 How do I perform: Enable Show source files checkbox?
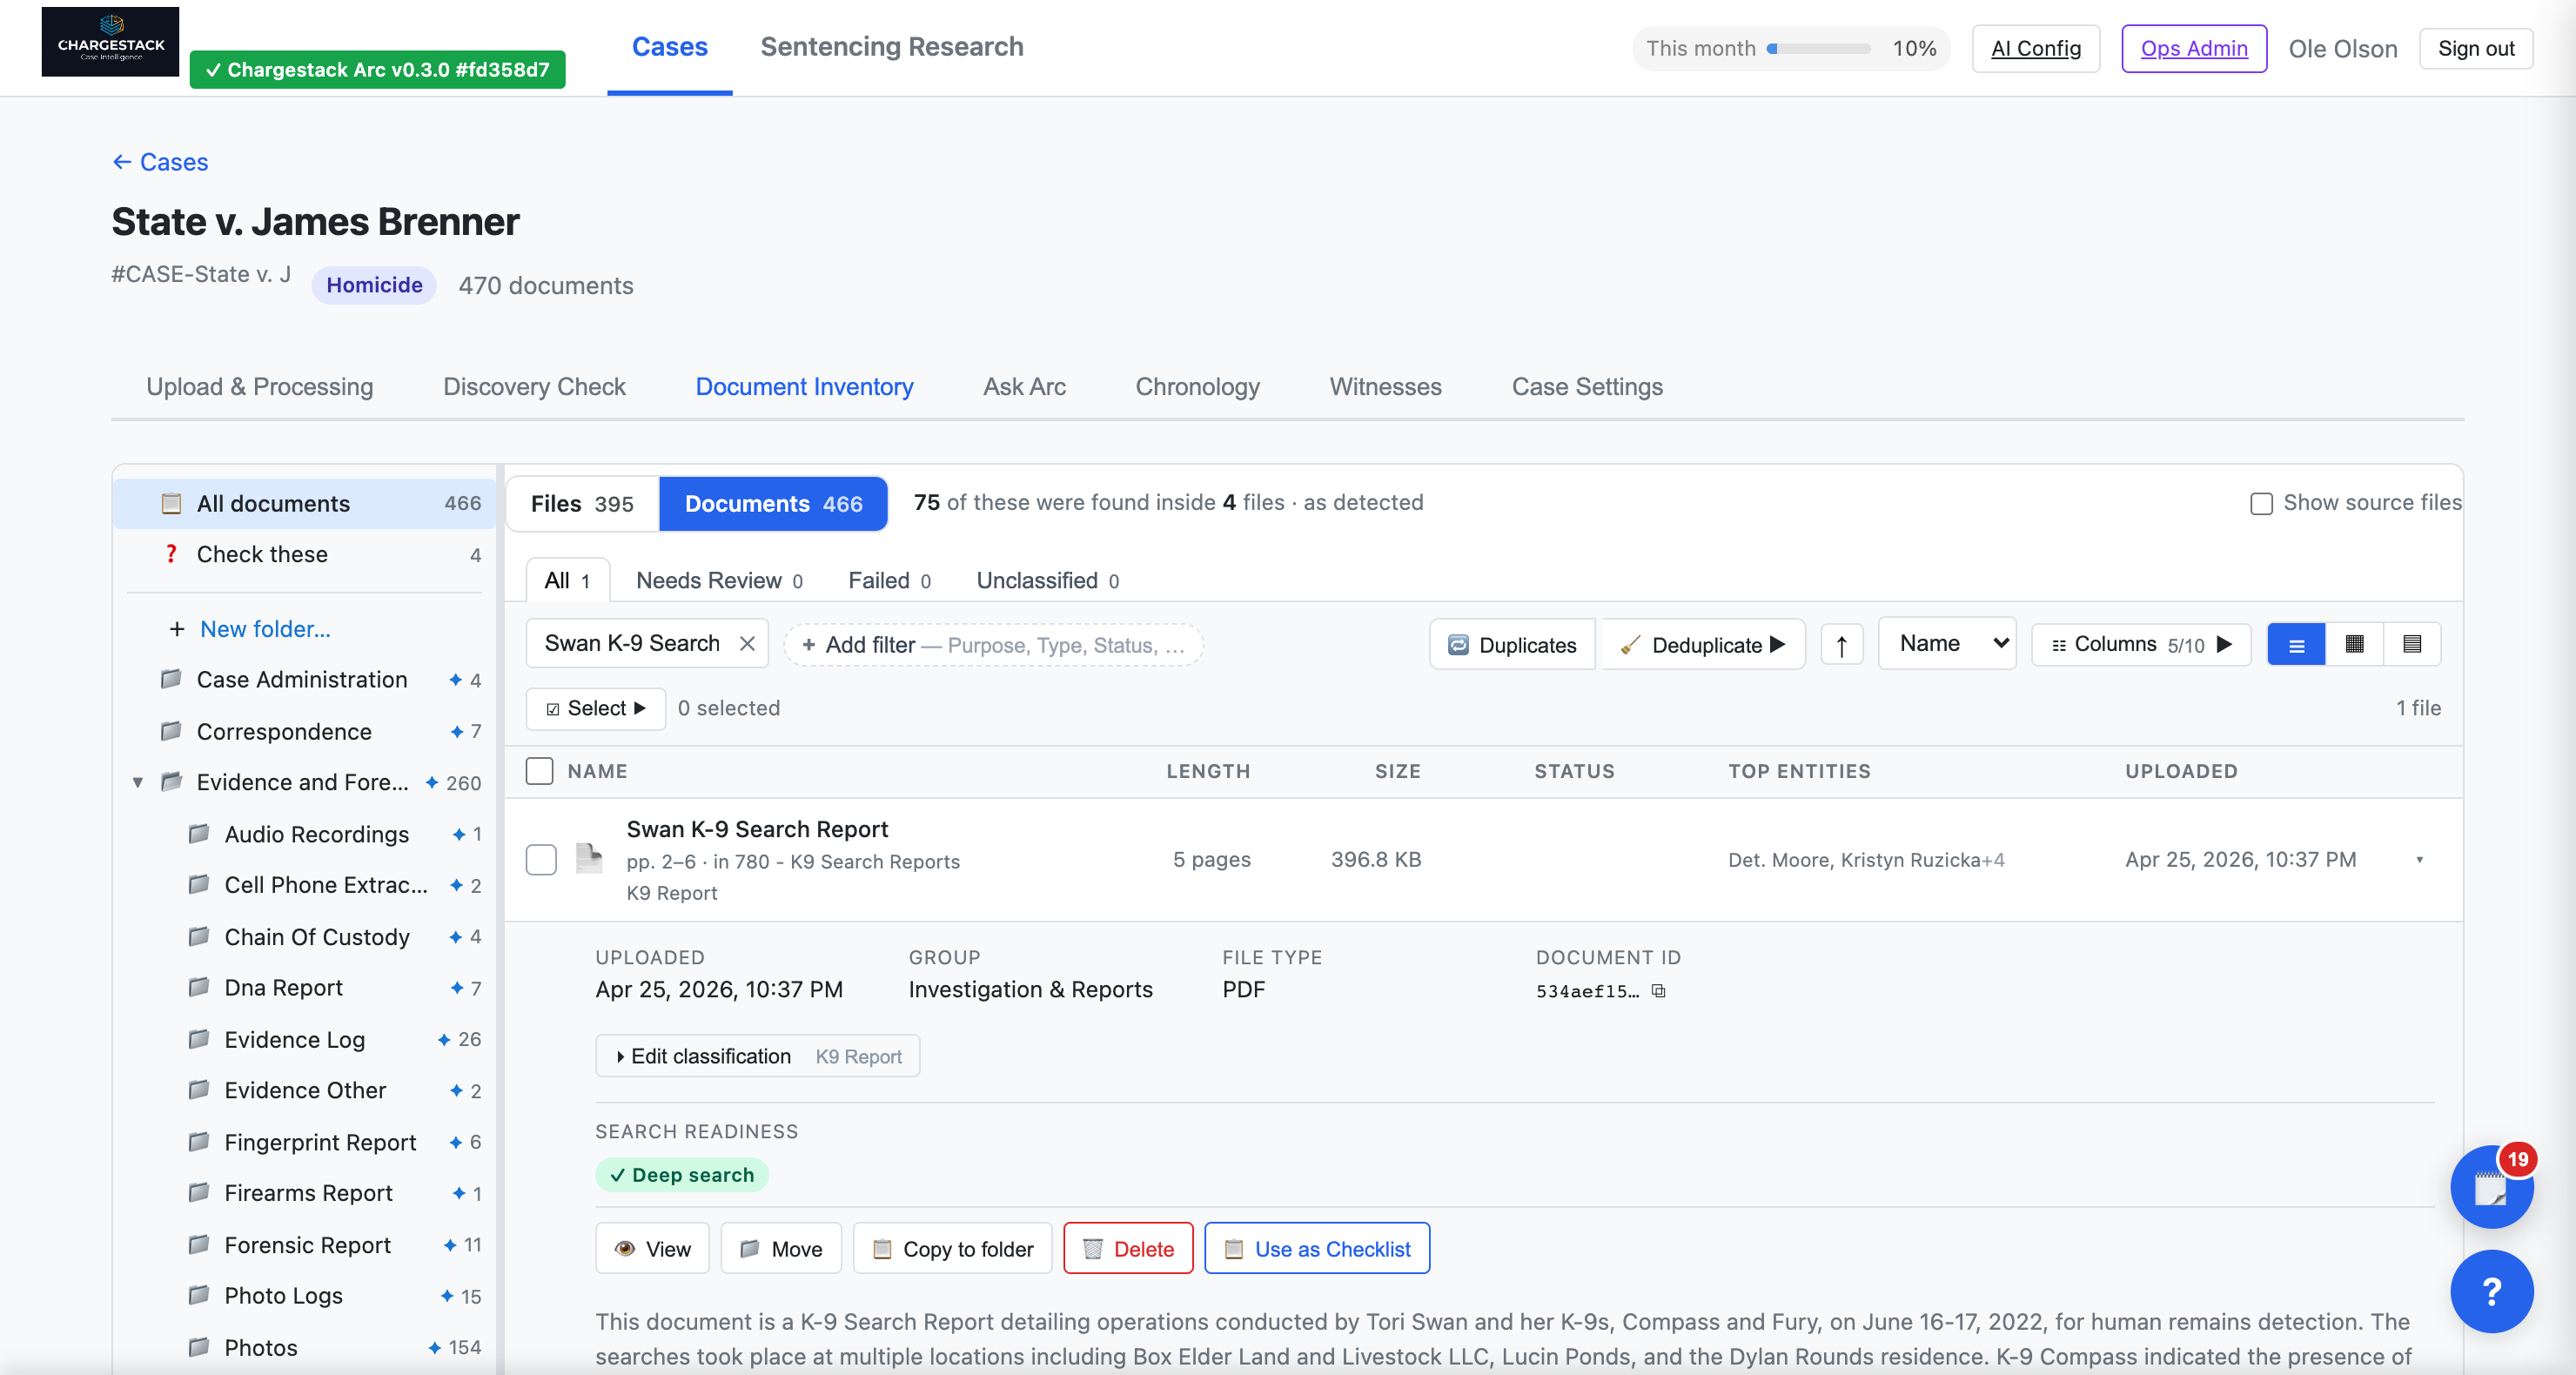click(x=2261, y=503)
